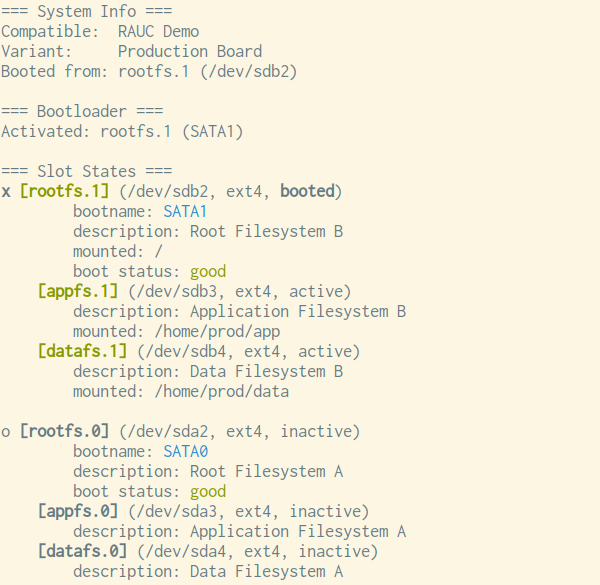Click the "x" marker before rootfs.1
Screen dimensions: 600x585
coord(6,192)
